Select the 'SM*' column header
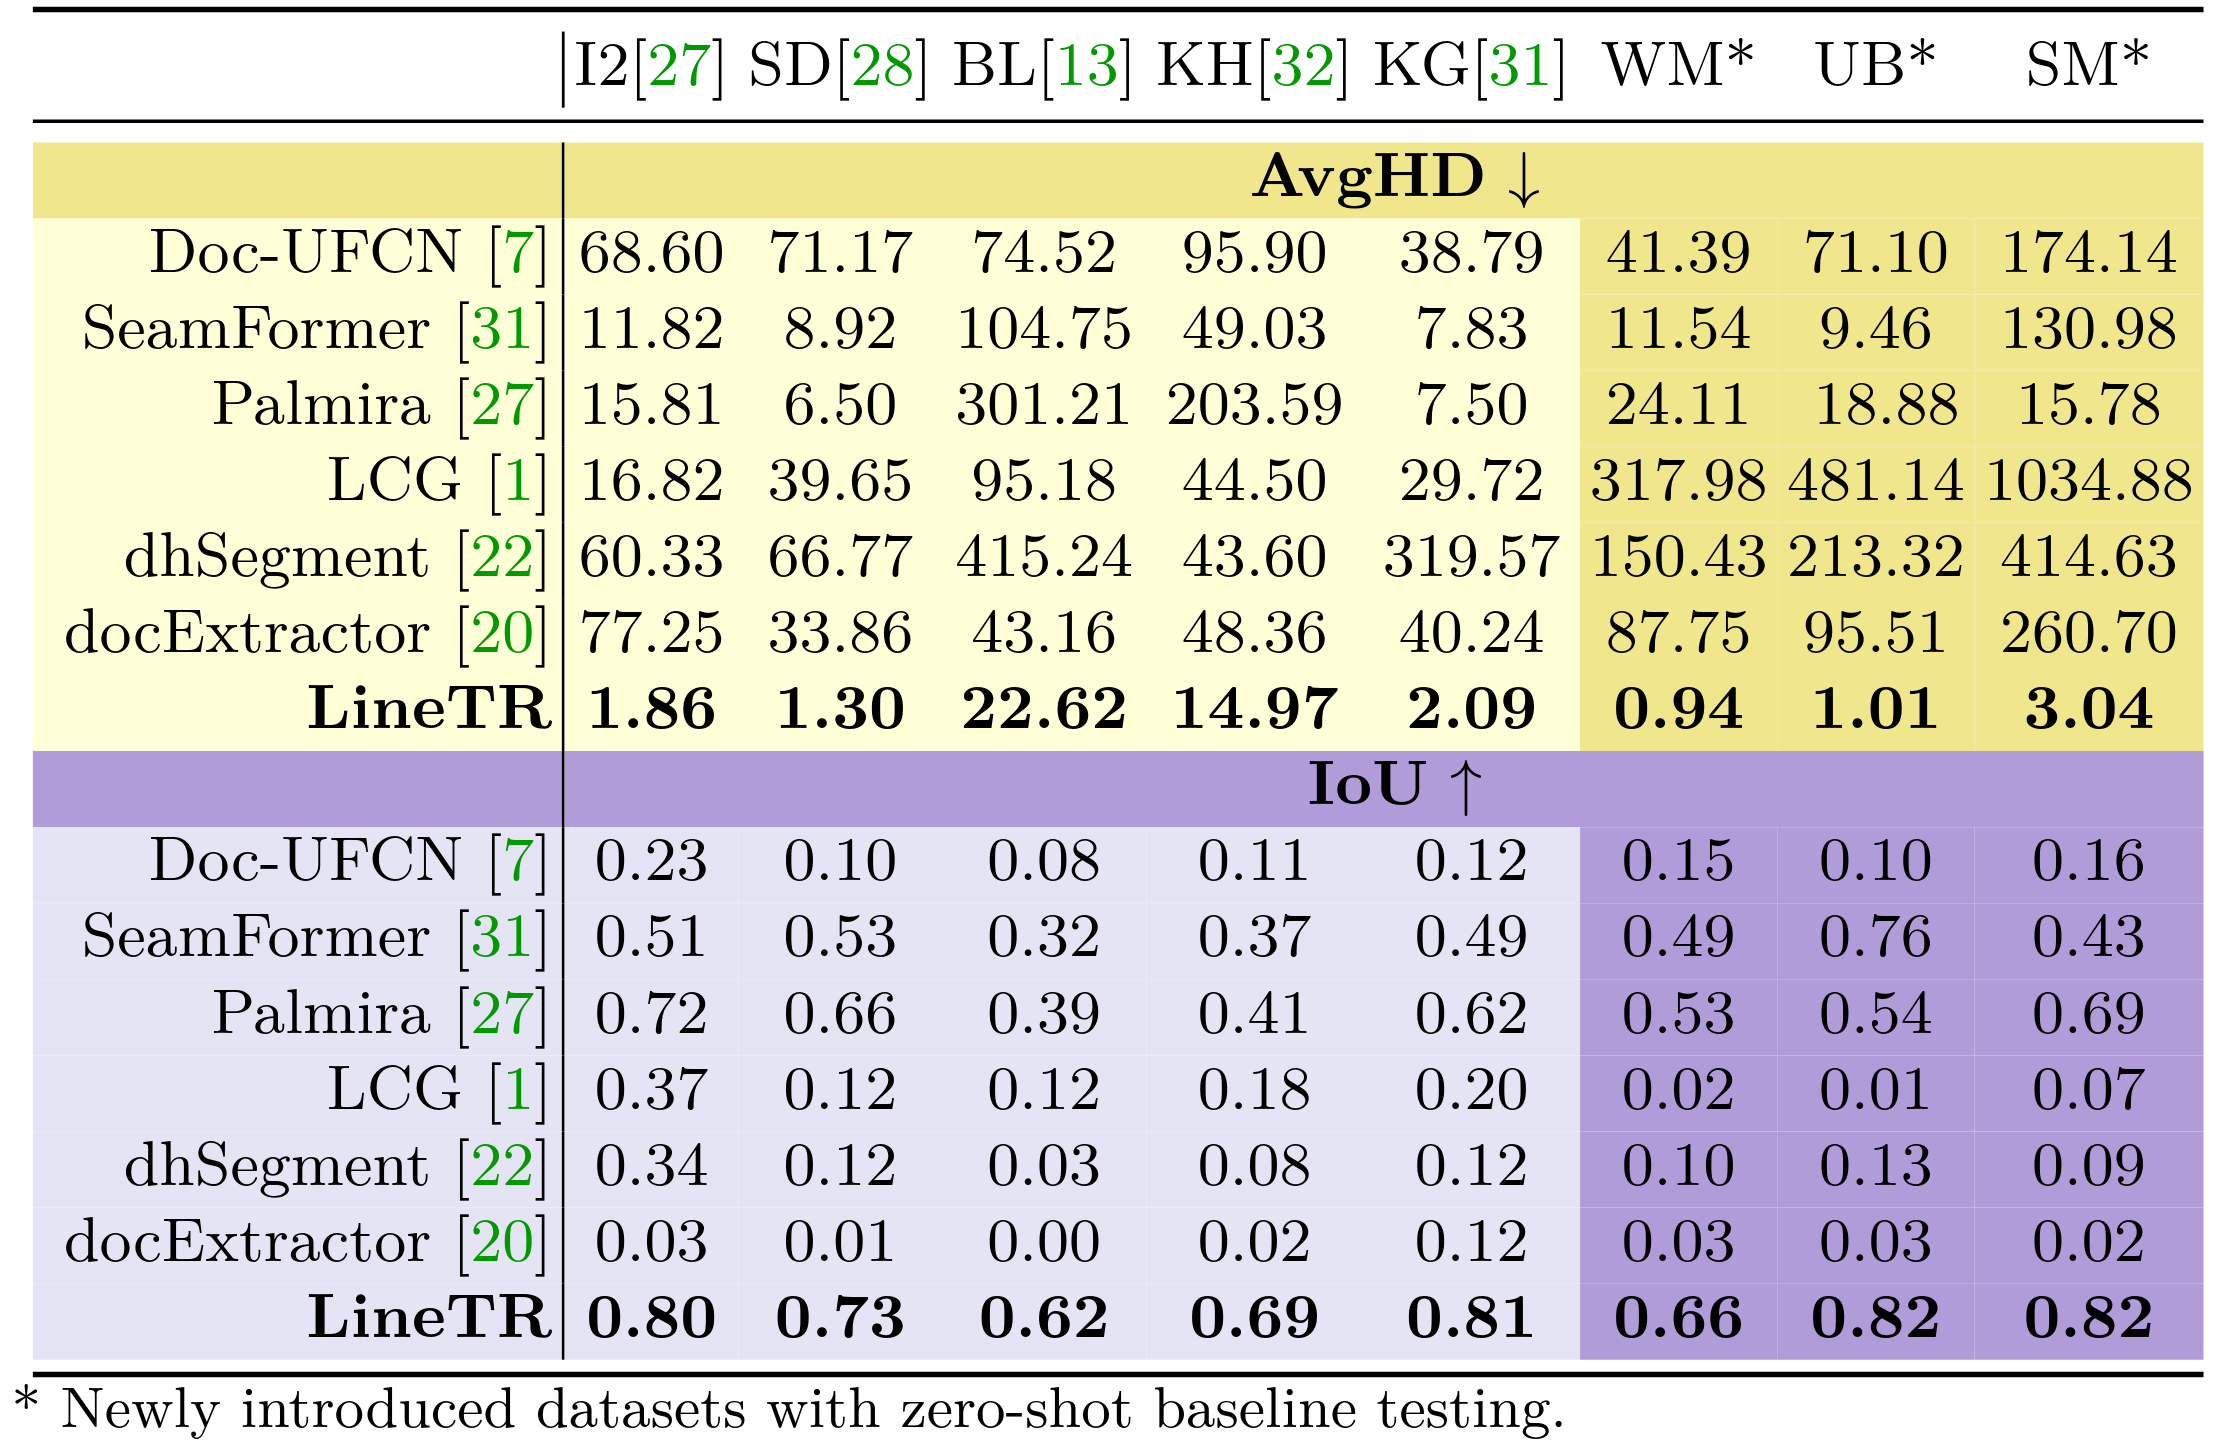Screen dimensions: 2230x1446 pos(2087,66)
